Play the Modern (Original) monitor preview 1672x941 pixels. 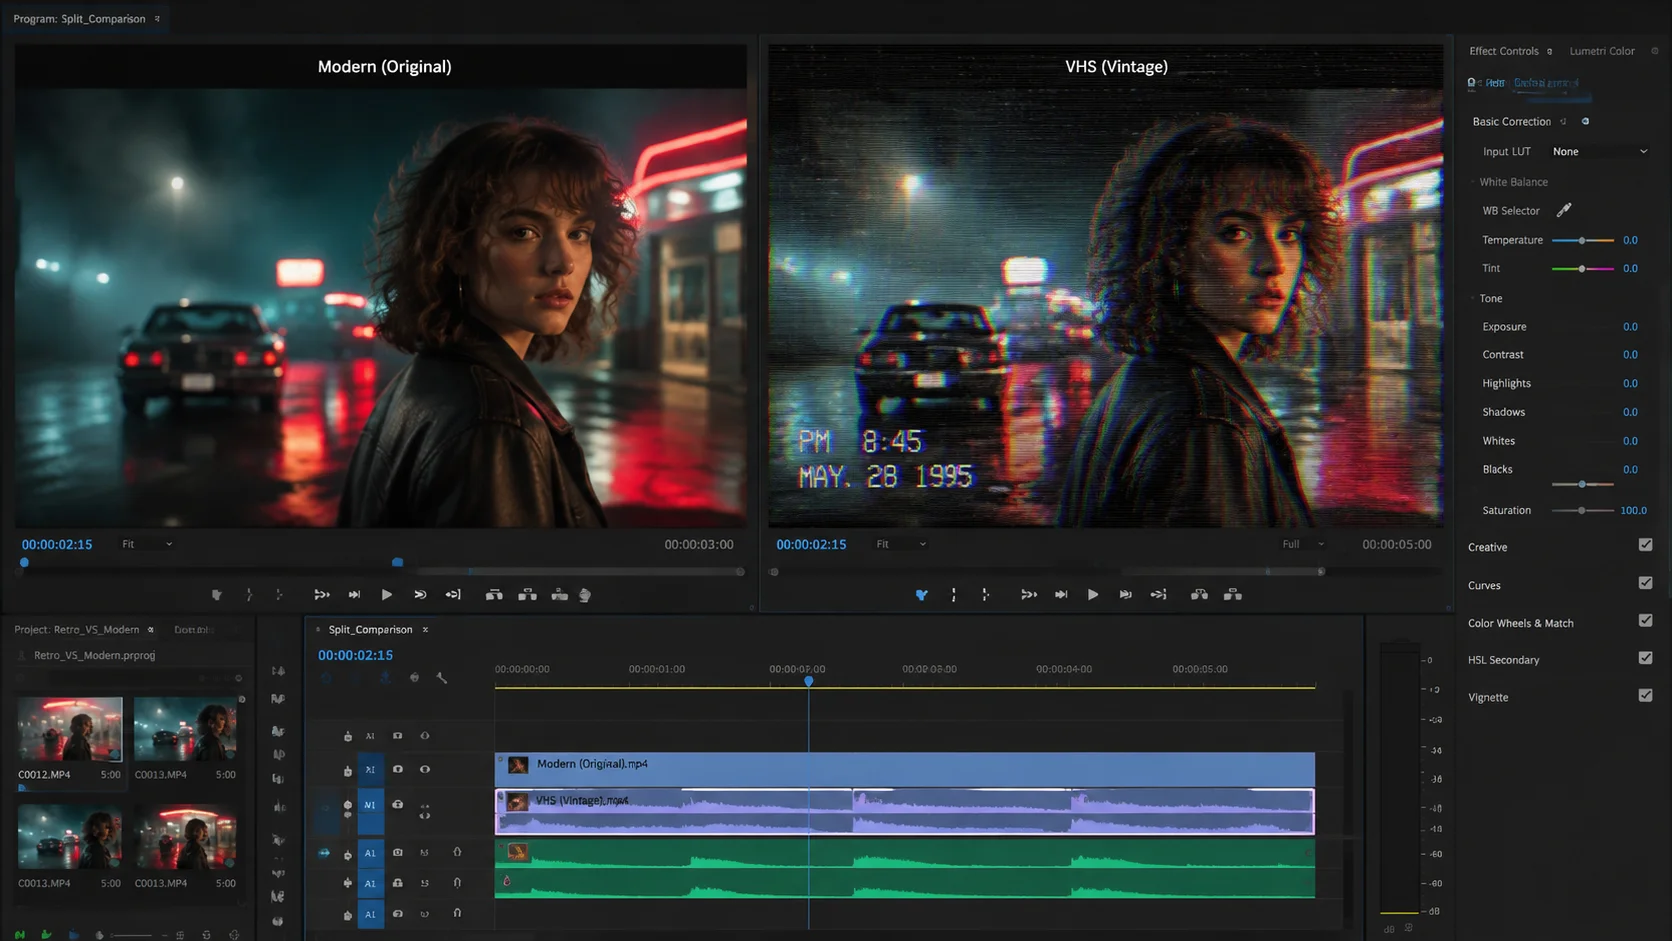pos(386,595)
